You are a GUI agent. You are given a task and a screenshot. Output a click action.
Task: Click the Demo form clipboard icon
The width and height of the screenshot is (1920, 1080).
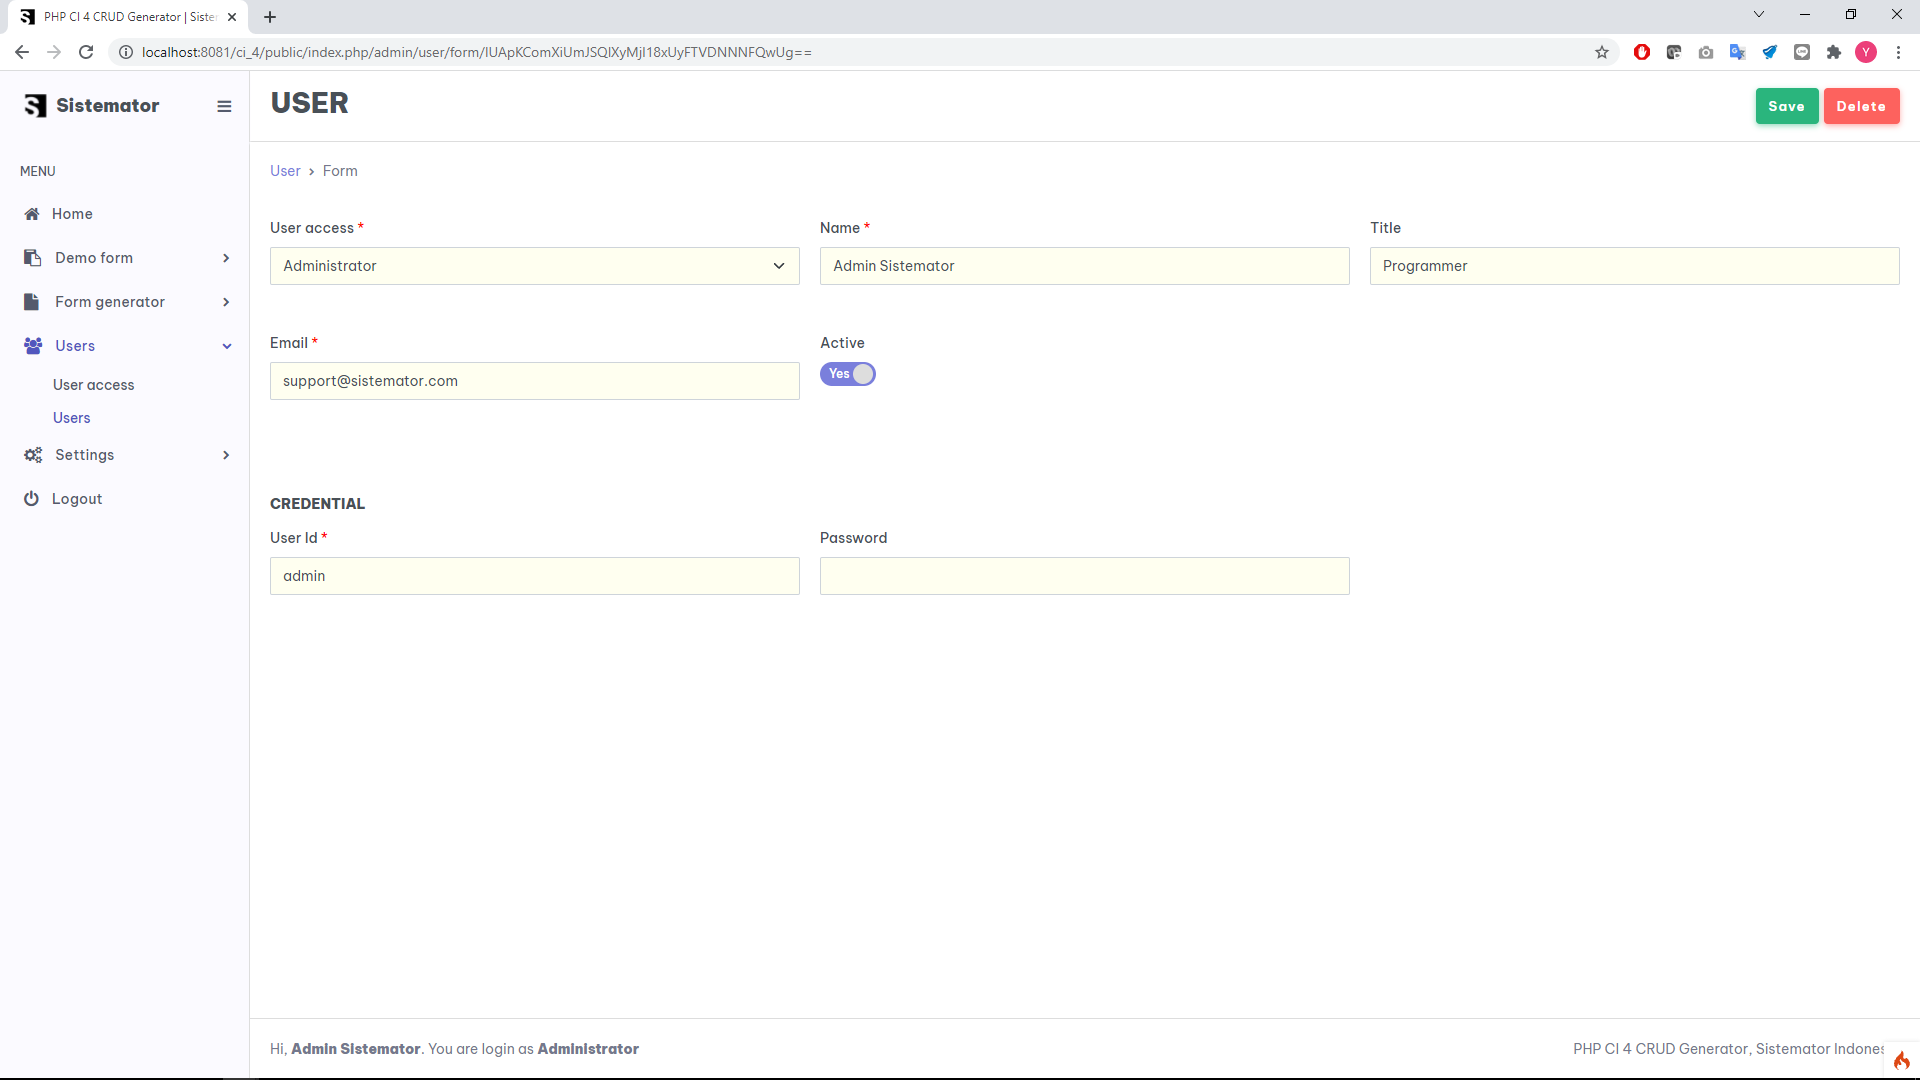pos(32,258)
